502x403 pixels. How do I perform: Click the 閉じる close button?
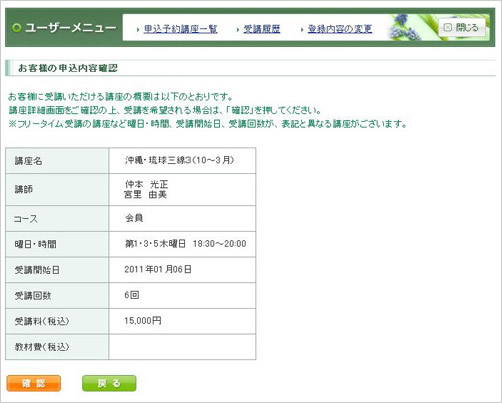[462, 28]
